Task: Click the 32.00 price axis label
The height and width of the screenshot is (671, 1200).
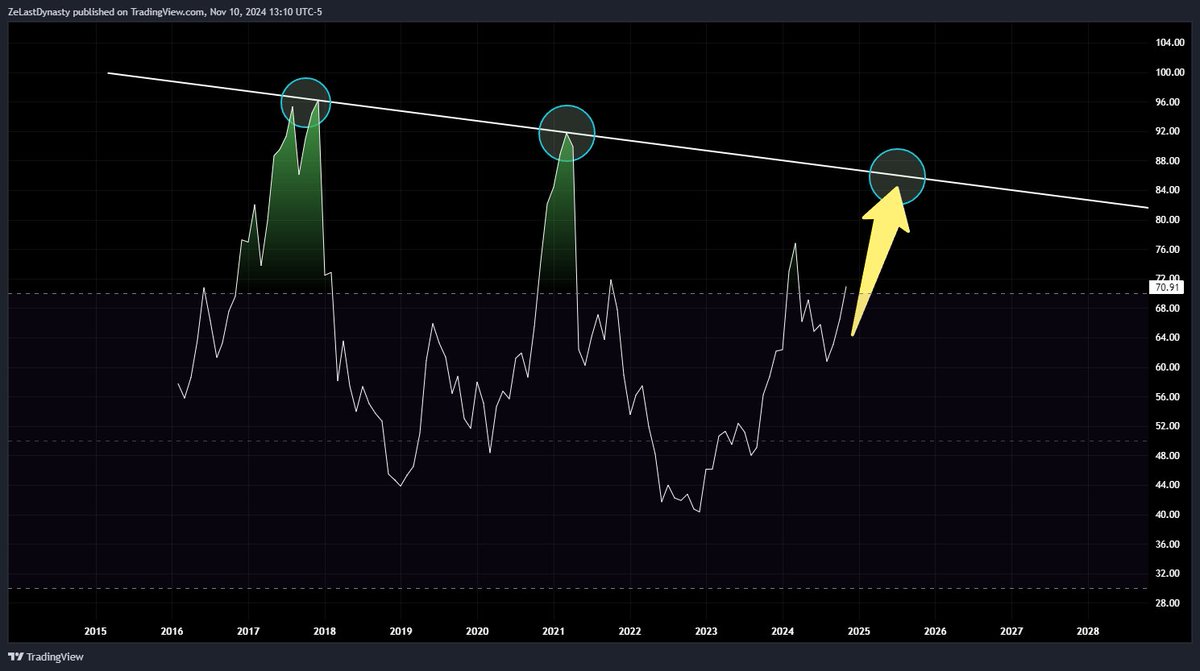Action: tap(1169, 573)
